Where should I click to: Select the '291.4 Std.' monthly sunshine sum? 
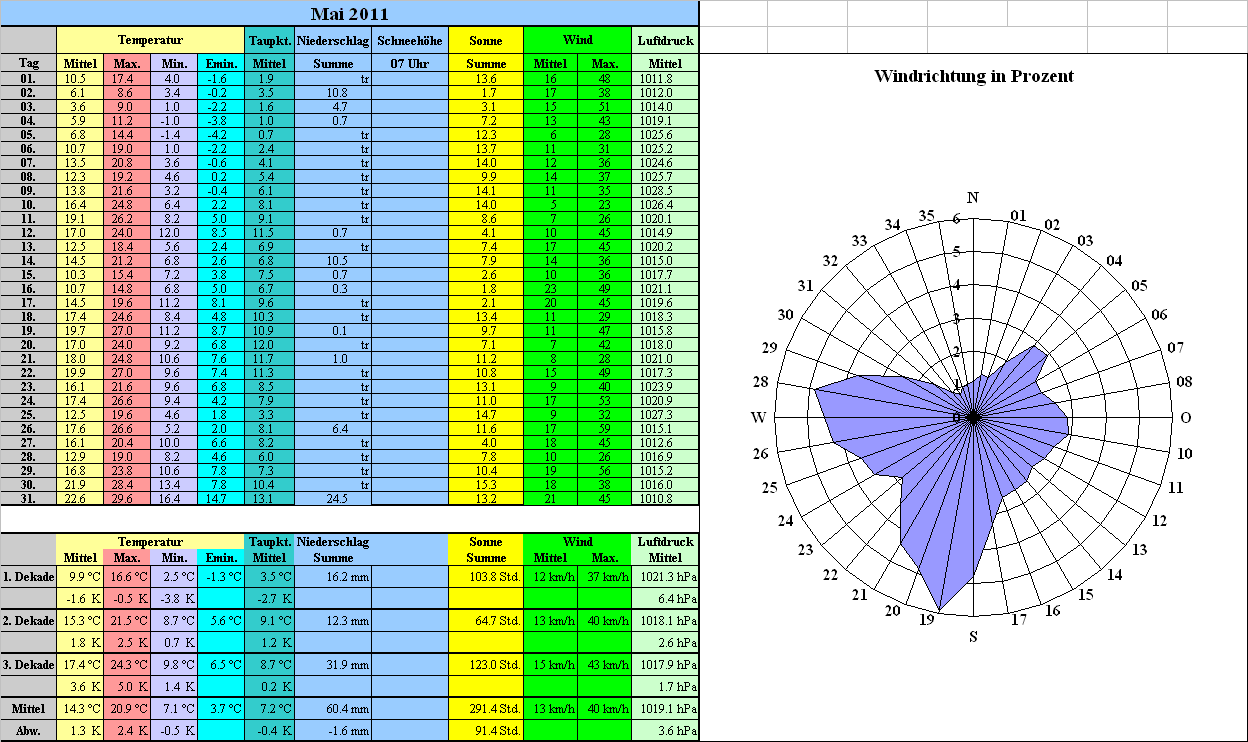point(486,708)
